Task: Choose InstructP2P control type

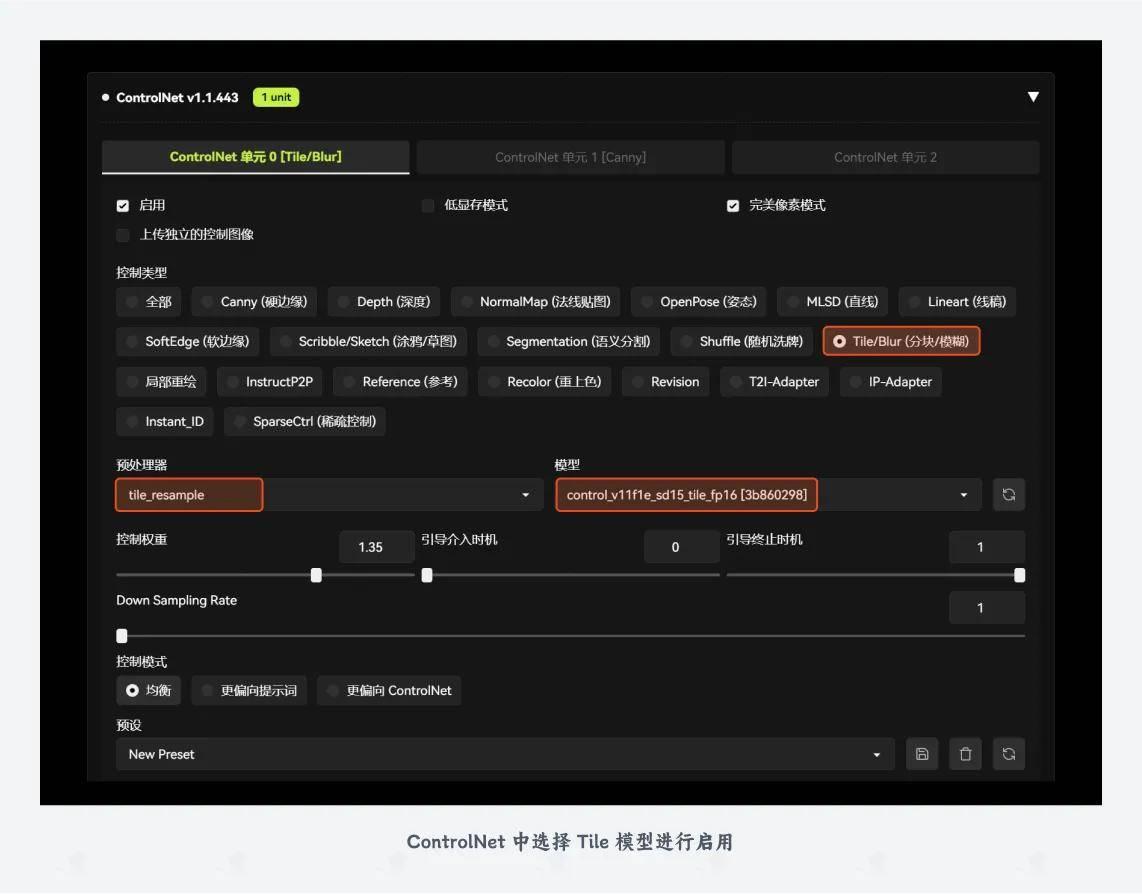Action: 269,382
